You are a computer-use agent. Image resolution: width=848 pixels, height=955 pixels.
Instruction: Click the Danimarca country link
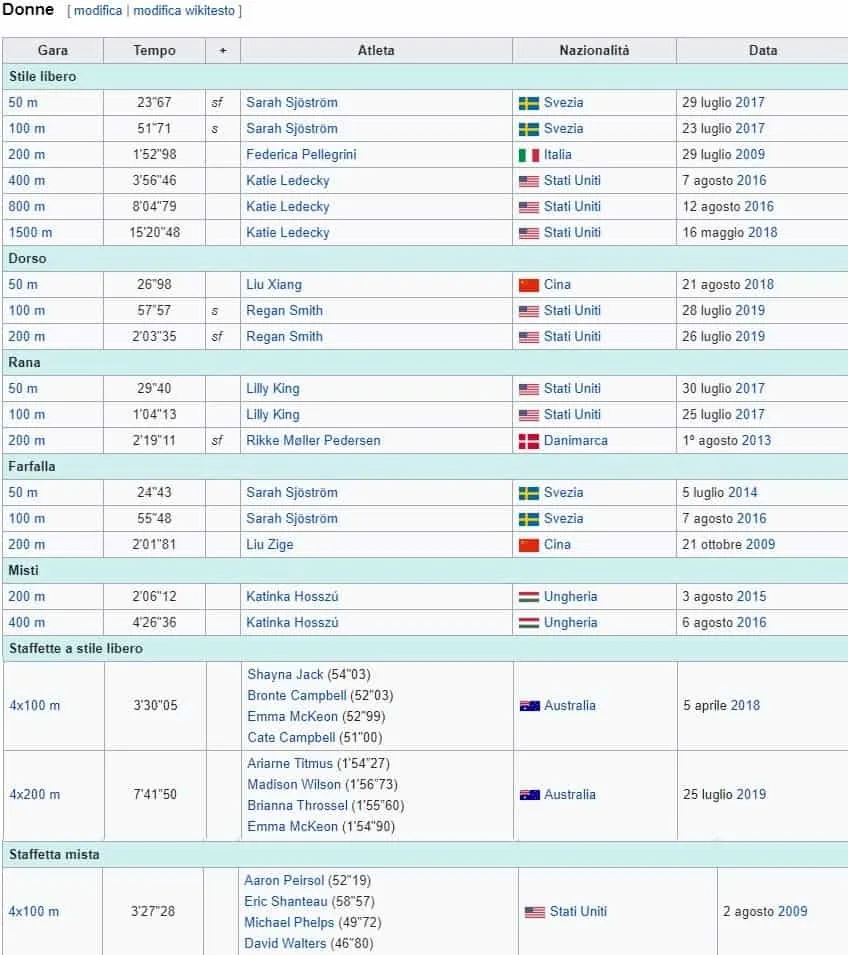pos(575,441)
